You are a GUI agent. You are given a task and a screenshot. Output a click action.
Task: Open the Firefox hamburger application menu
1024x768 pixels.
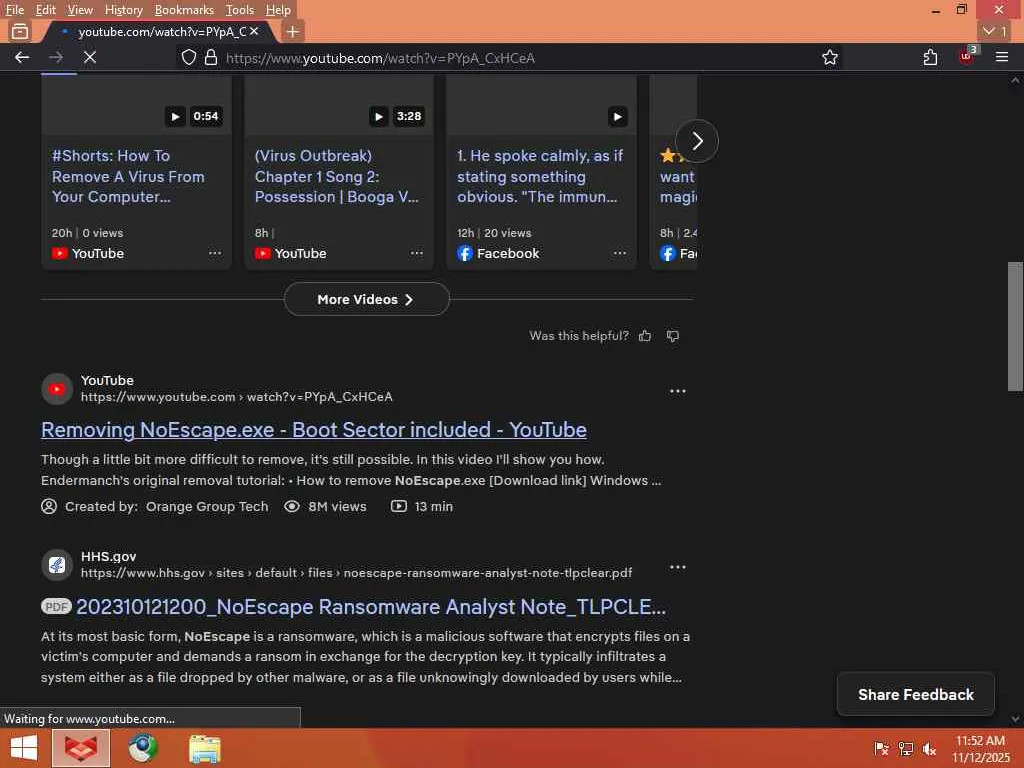click(x=1002, y=57)
